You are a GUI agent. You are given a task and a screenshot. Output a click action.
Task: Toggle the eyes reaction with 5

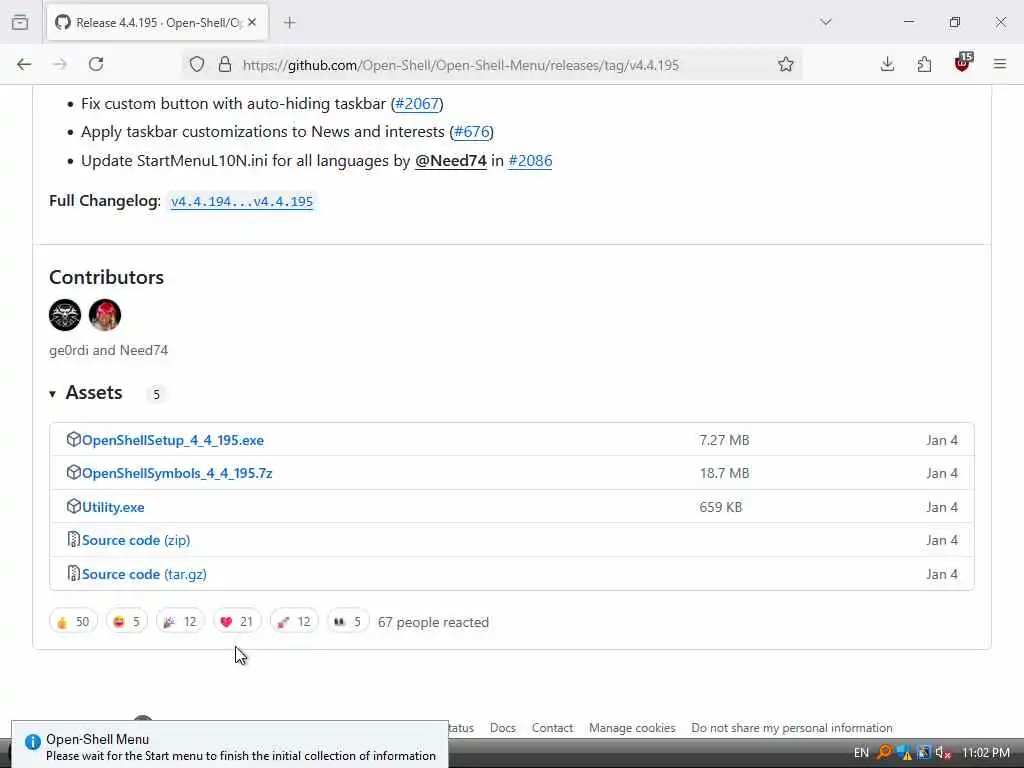point(347,622)
